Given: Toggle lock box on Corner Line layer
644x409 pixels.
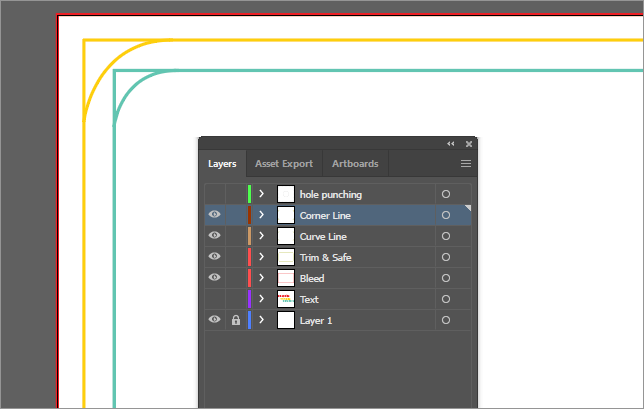Looking at the screenshot, I should tap(236, 215).
